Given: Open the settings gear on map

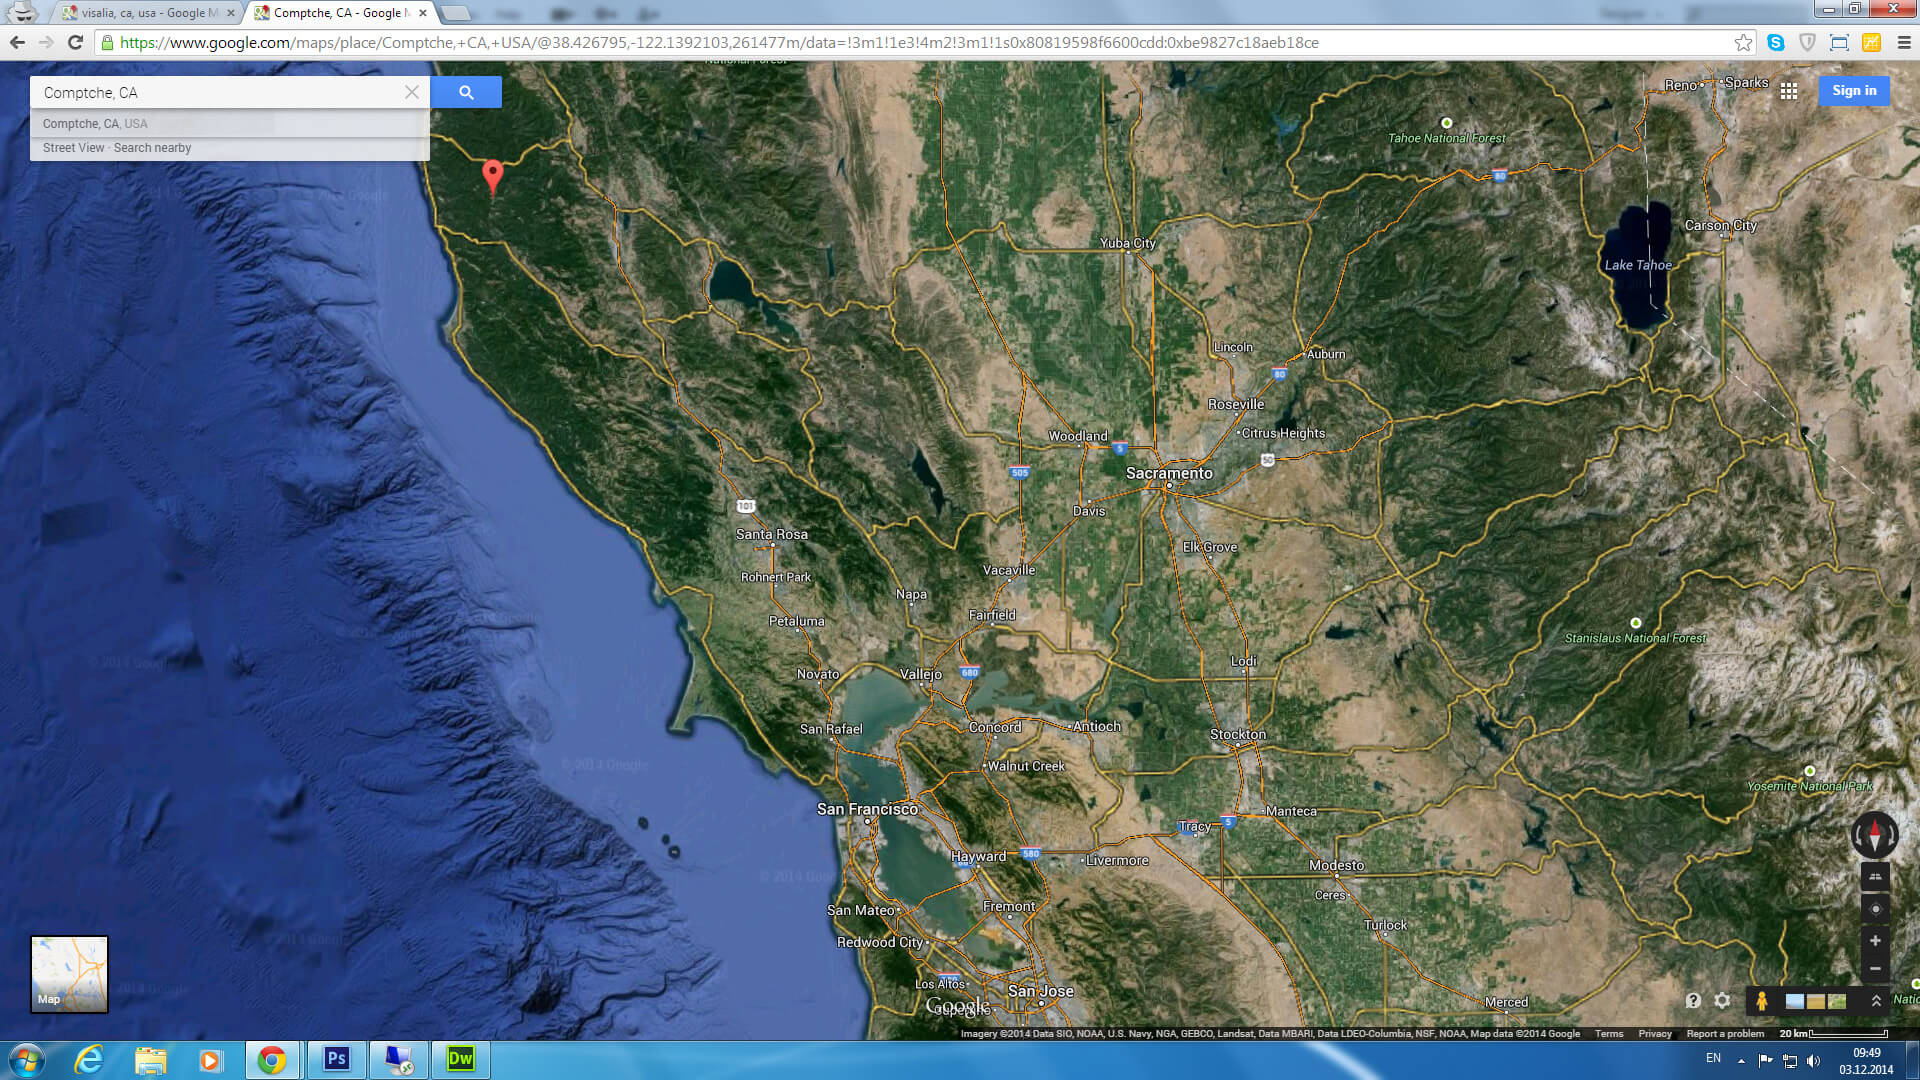Looking at the screenshot, I should 1722,1000.
